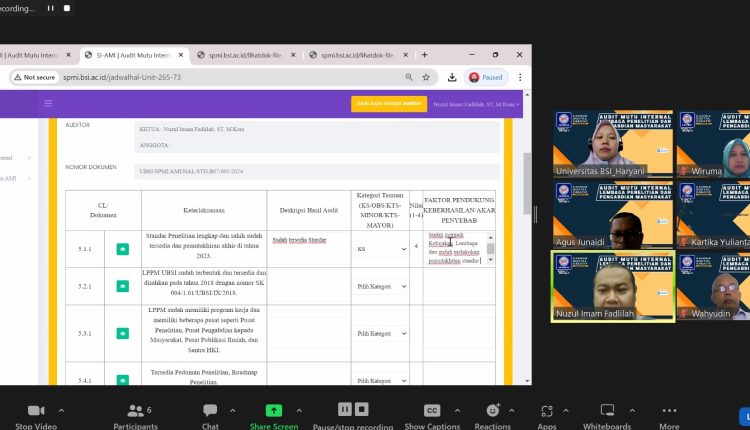Toggle the hamburger sidebar menu
This screenshot has height=430, width=750.
point(48,103)
